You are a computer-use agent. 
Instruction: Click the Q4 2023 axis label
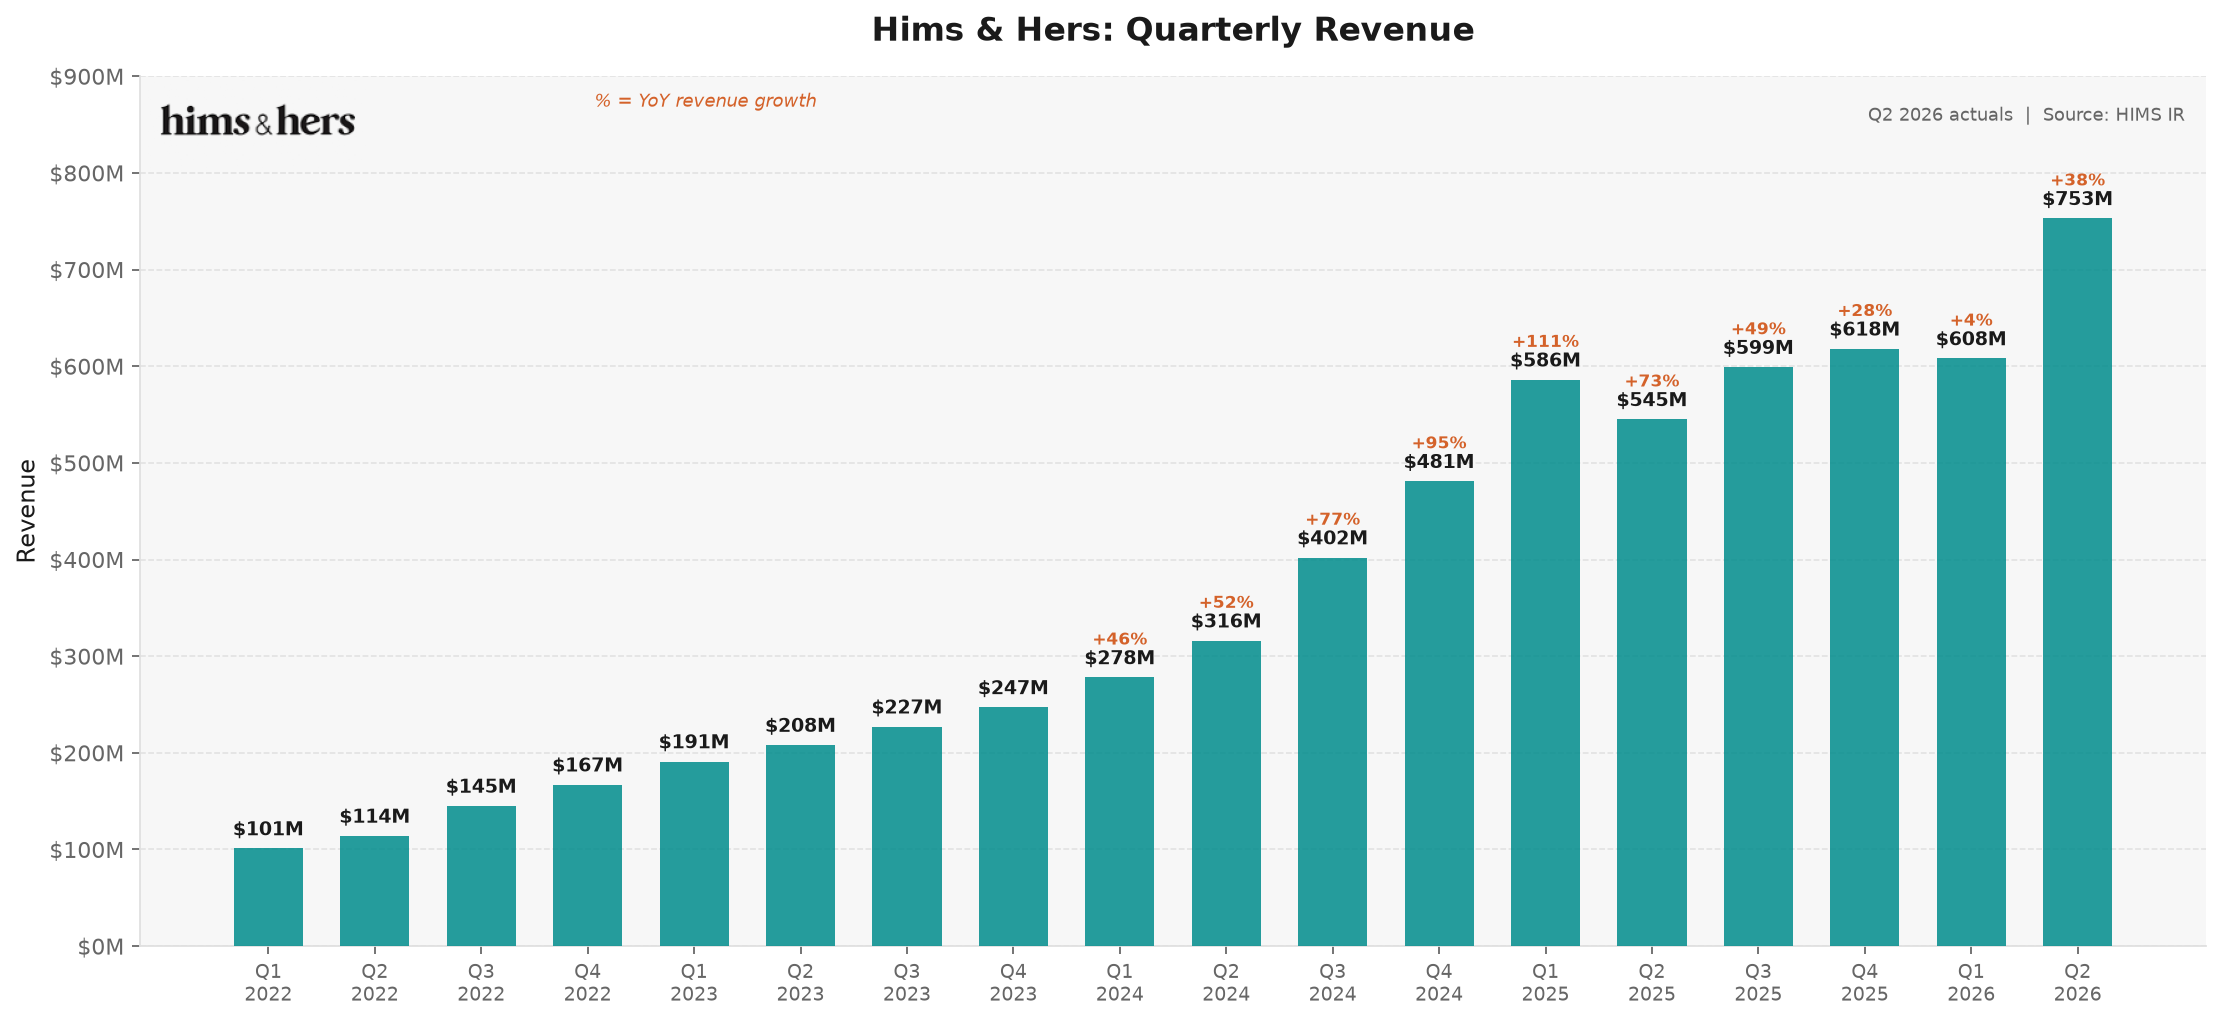point(1013,983)
